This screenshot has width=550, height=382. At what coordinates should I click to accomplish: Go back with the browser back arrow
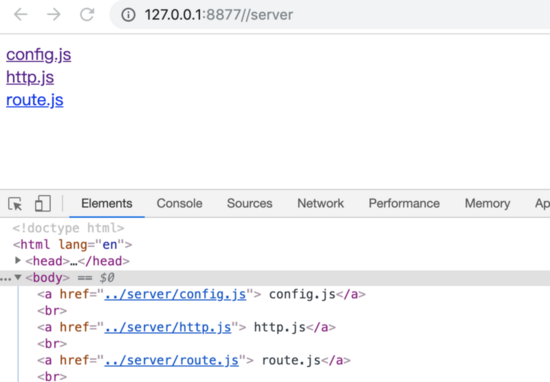pos(20,14)
